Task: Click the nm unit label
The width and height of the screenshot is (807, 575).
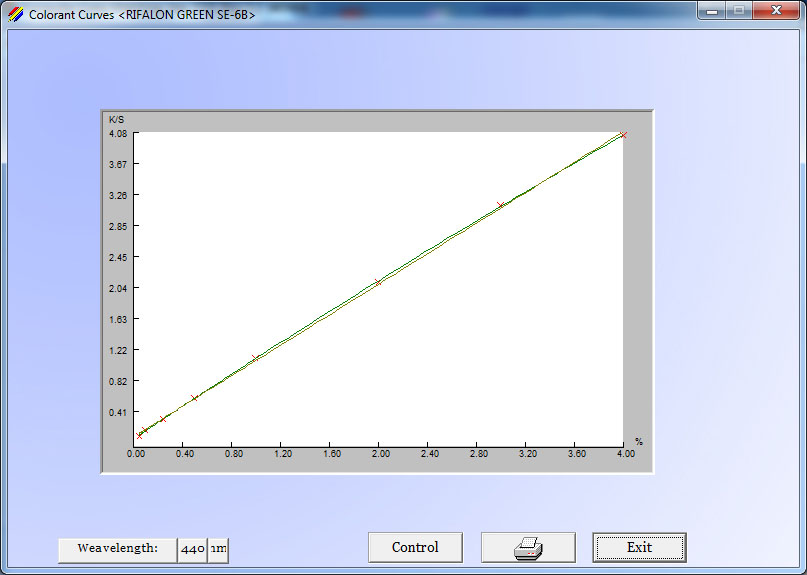Action: coord(218,550)
